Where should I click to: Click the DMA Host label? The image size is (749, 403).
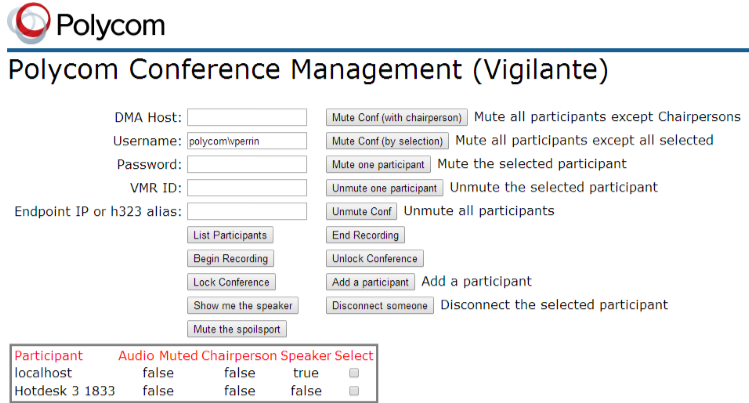click(x=148, y=117)
